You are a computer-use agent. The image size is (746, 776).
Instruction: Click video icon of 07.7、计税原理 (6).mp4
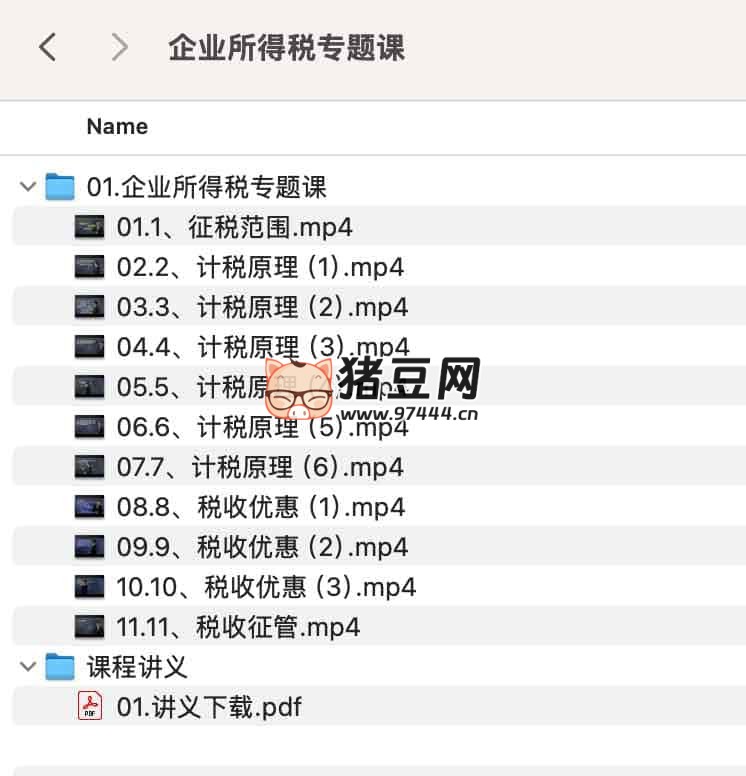[90, 467]
